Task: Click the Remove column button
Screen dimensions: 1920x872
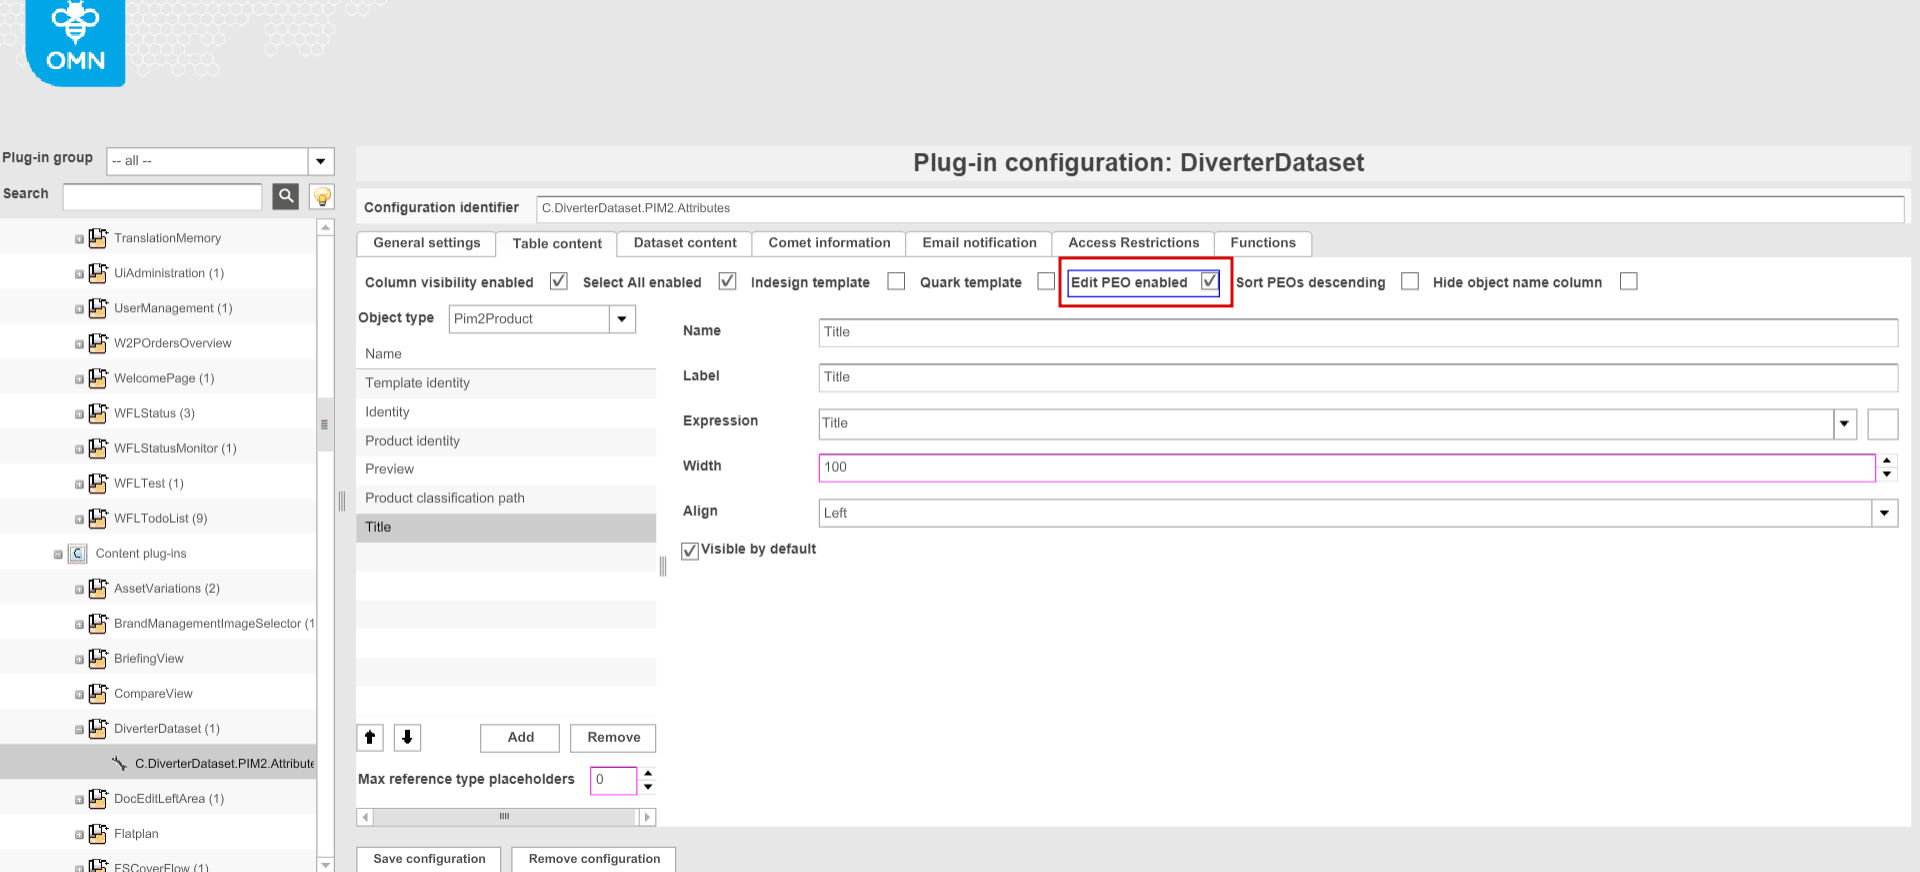Action: [613, 738]
